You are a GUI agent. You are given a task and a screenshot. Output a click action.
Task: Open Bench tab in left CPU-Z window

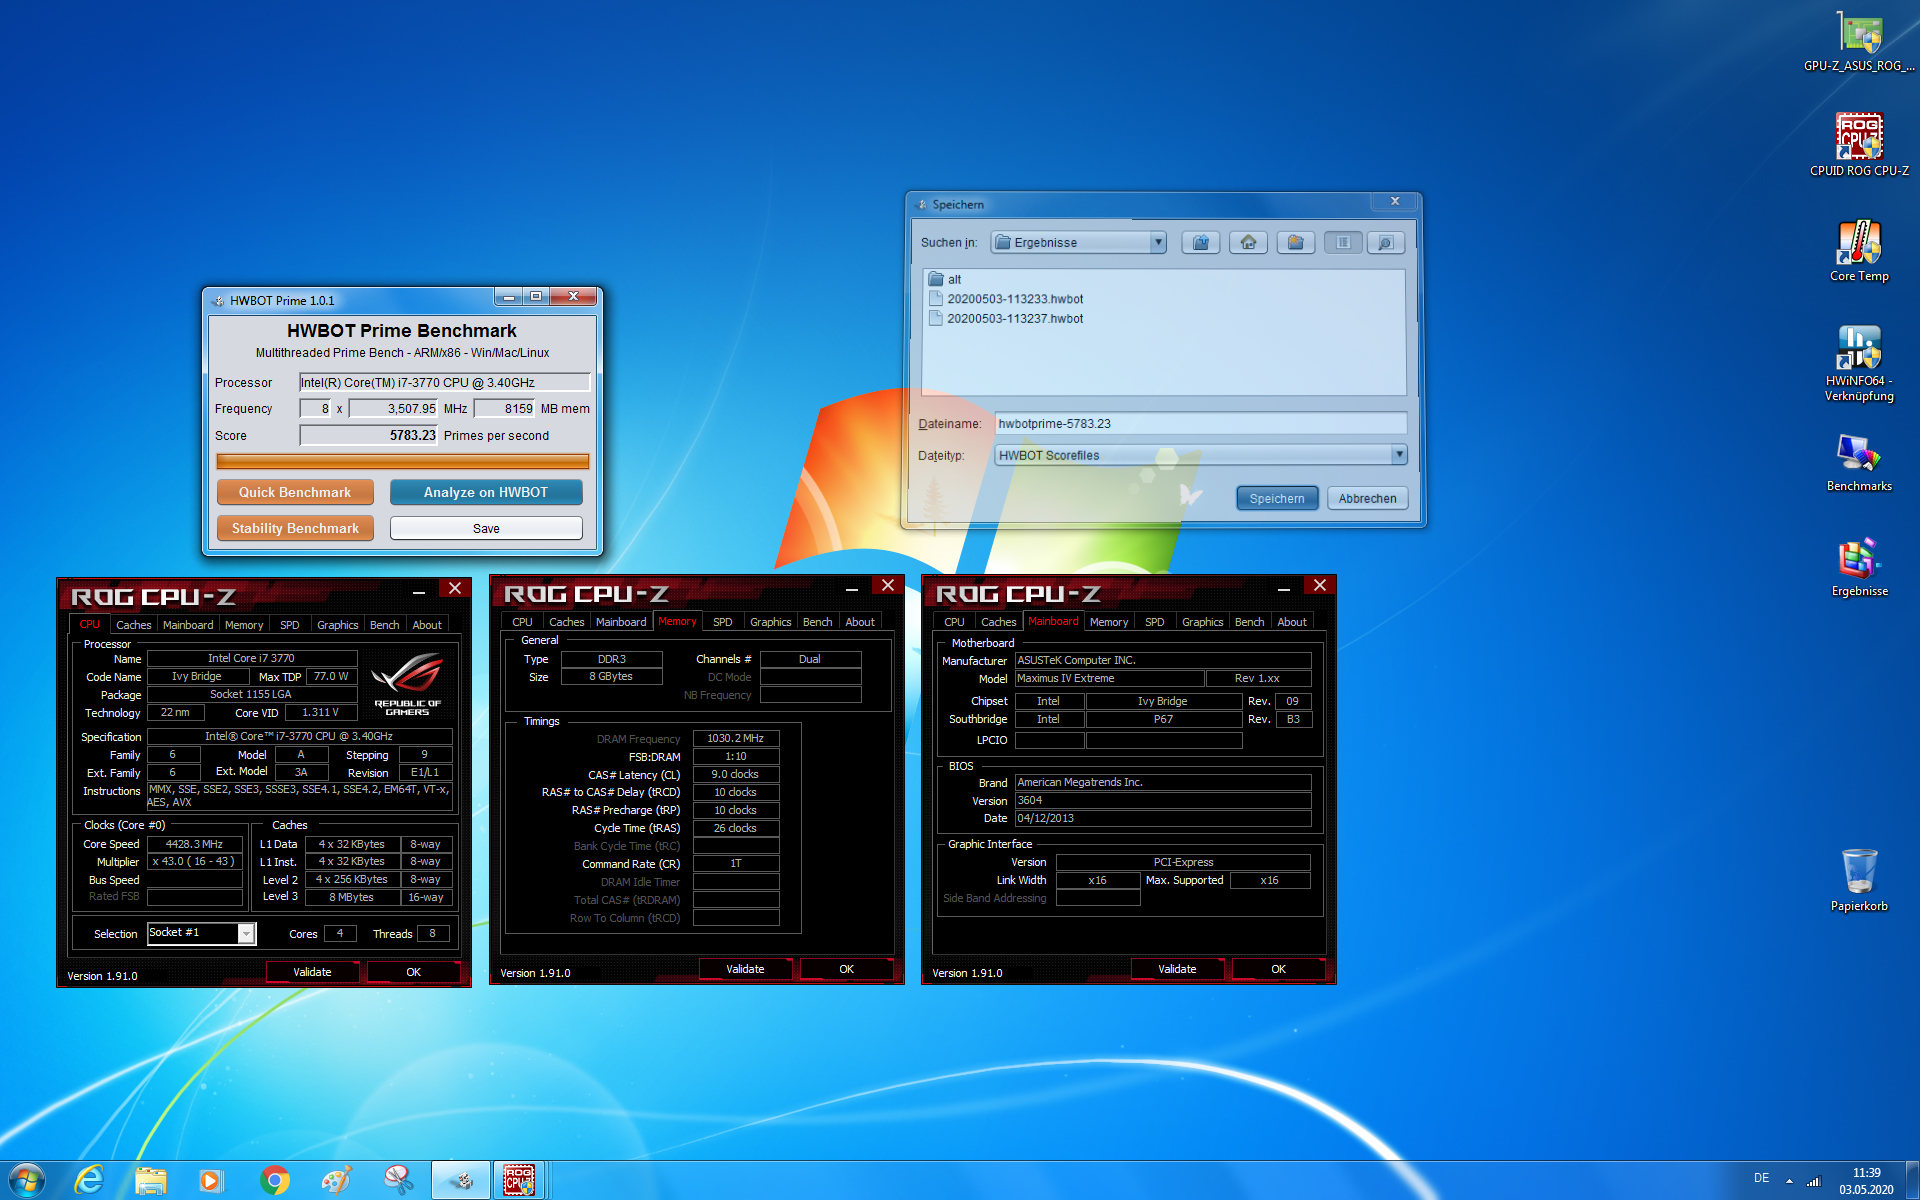[x=385, y=625]
